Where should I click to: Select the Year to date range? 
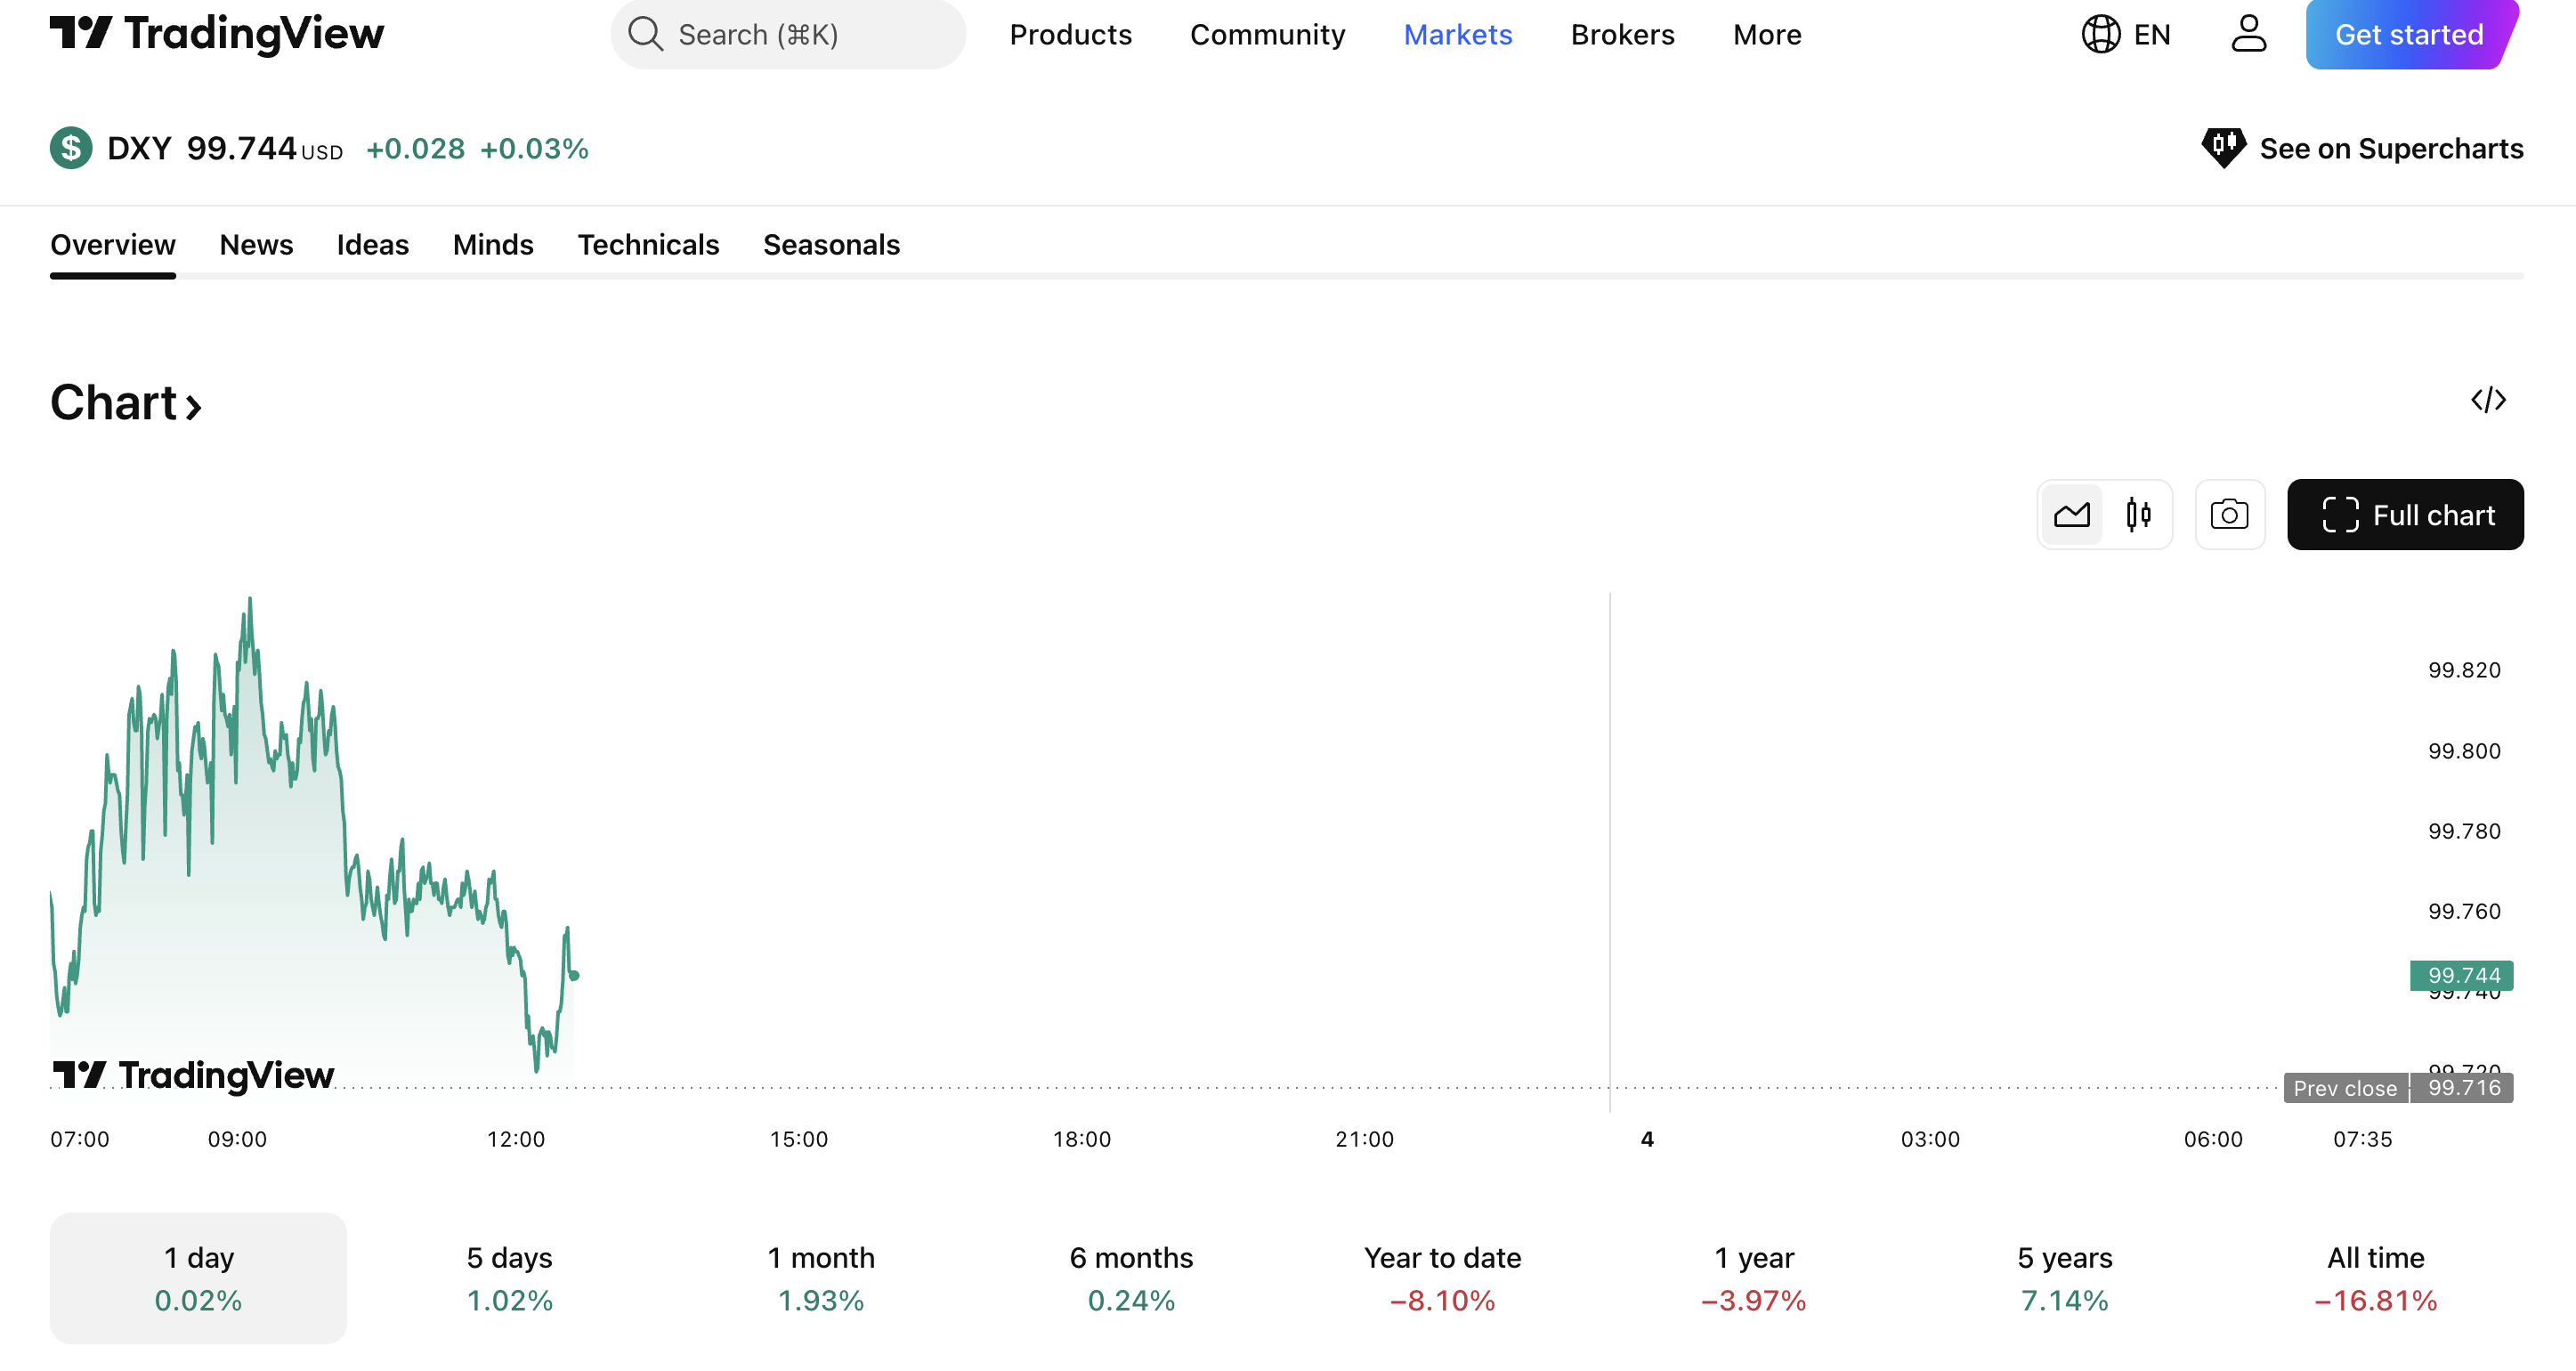click(1442, 1278)
